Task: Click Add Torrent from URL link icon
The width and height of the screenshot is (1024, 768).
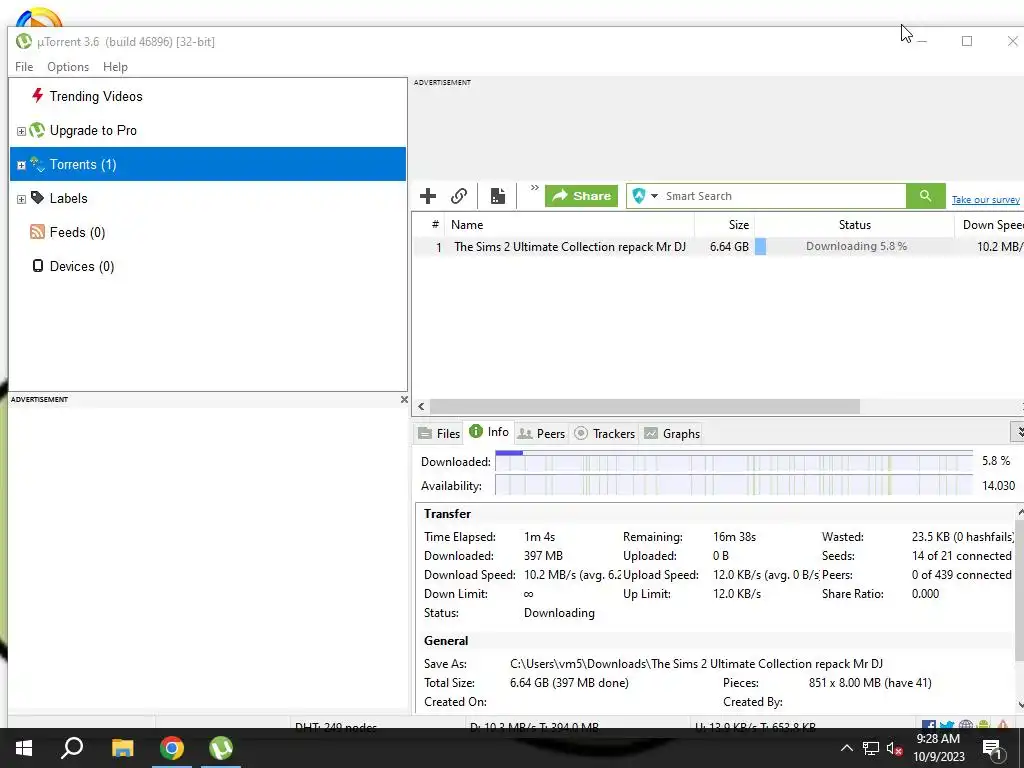Action: [459, 196]
